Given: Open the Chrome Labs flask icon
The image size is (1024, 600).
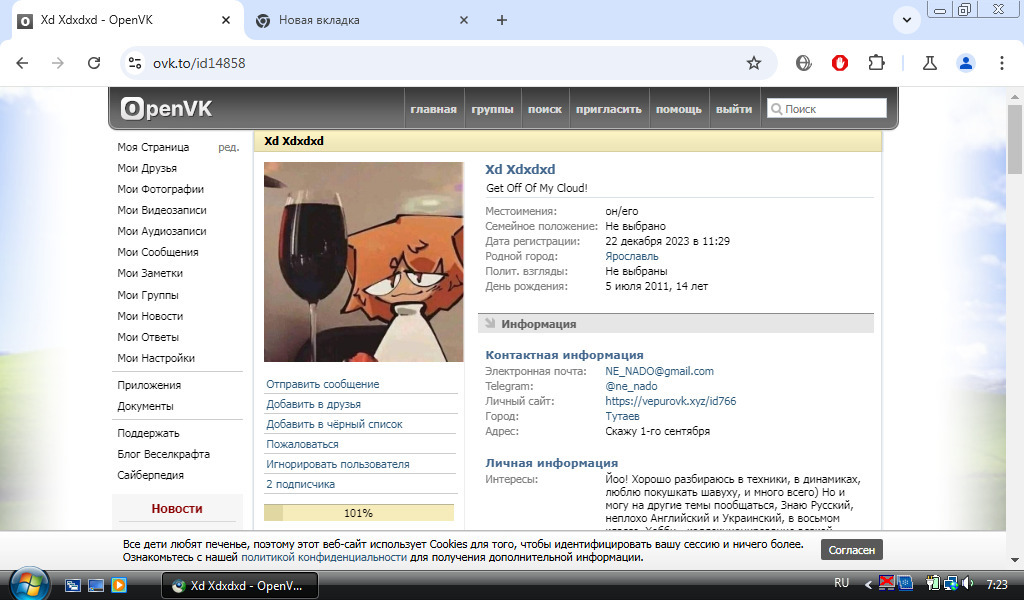Looking at the screenshot, I should (929, 63).
